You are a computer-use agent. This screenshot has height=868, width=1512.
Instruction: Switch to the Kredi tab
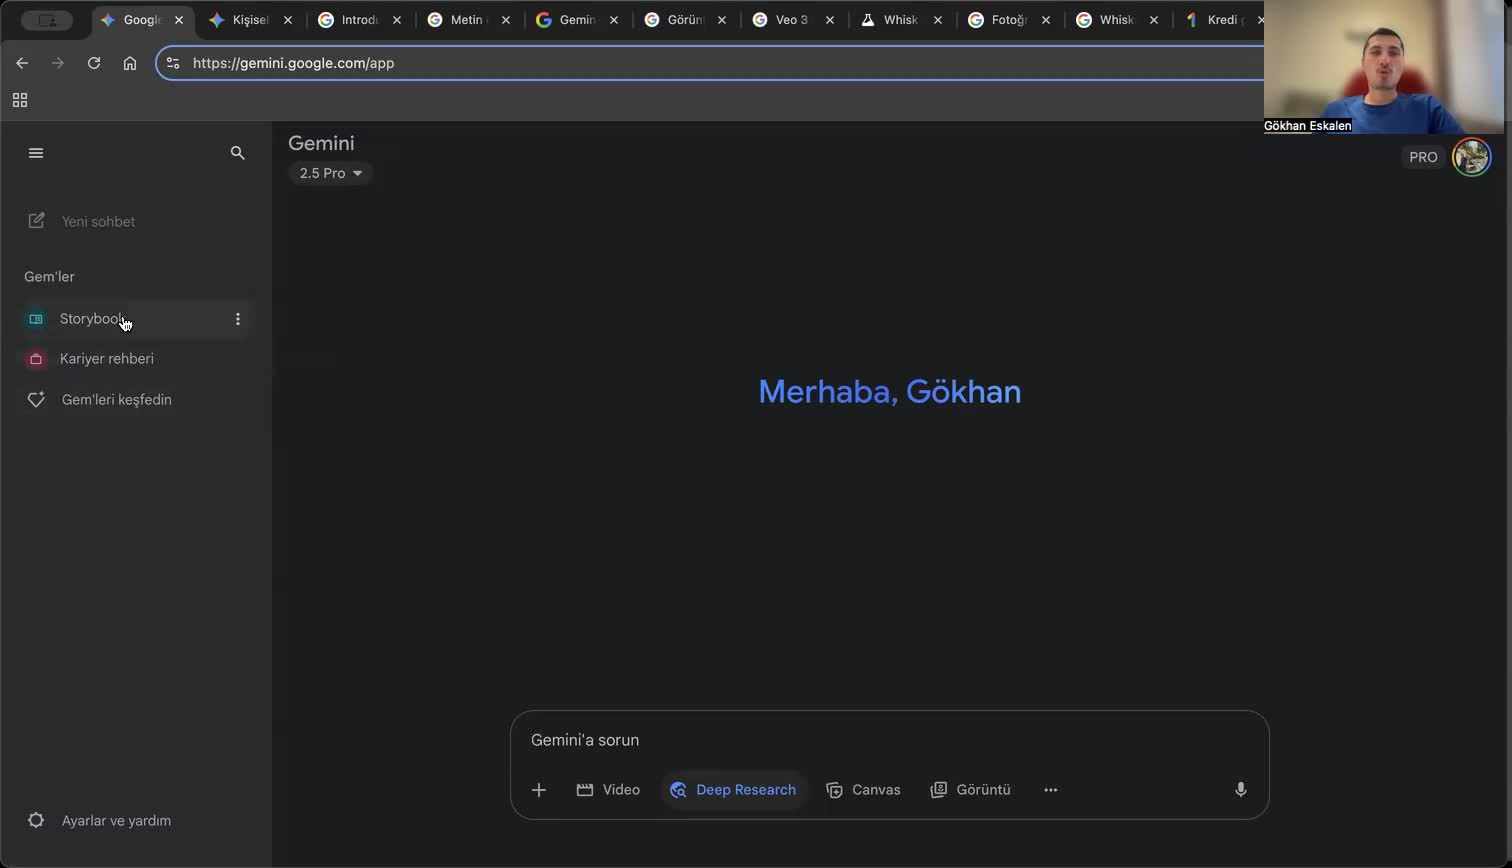1222,20
